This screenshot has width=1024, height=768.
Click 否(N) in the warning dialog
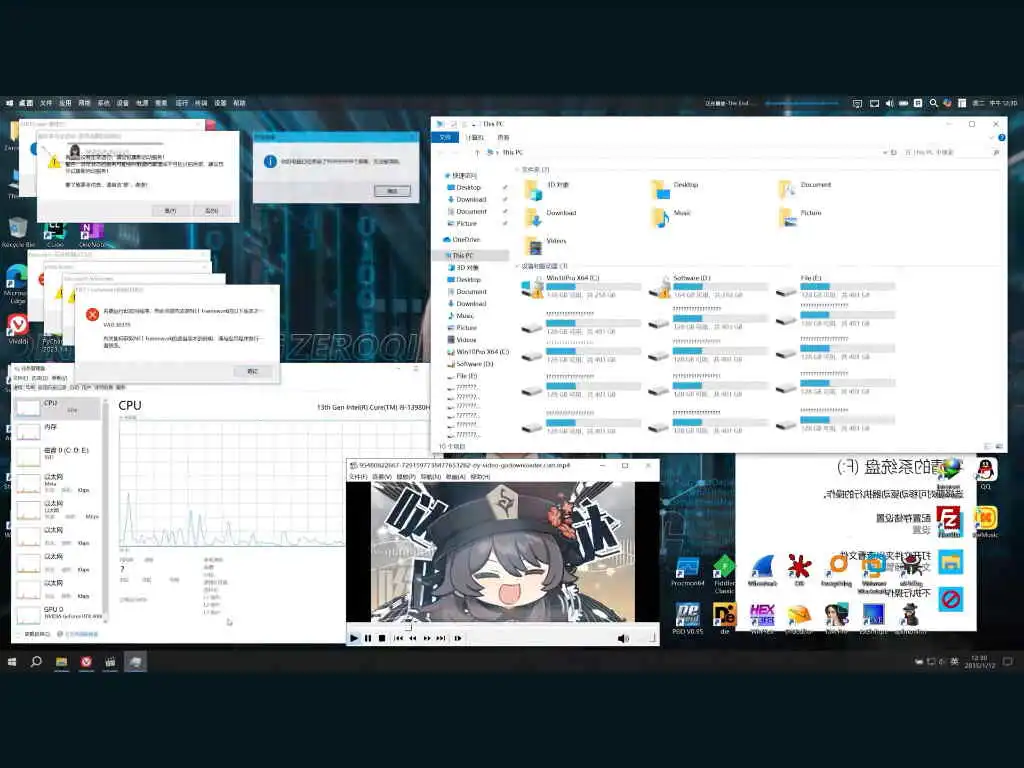click(x=212, y=211)
